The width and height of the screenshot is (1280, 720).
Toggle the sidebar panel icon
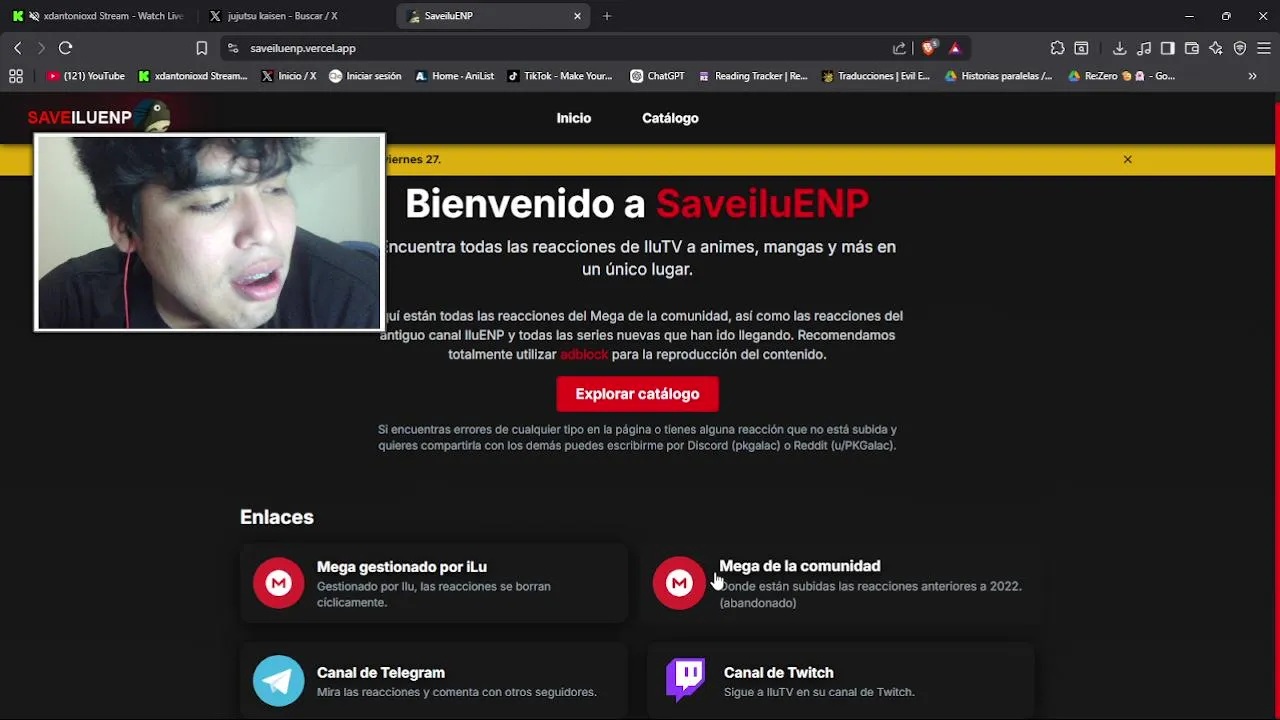point(1167,48)
